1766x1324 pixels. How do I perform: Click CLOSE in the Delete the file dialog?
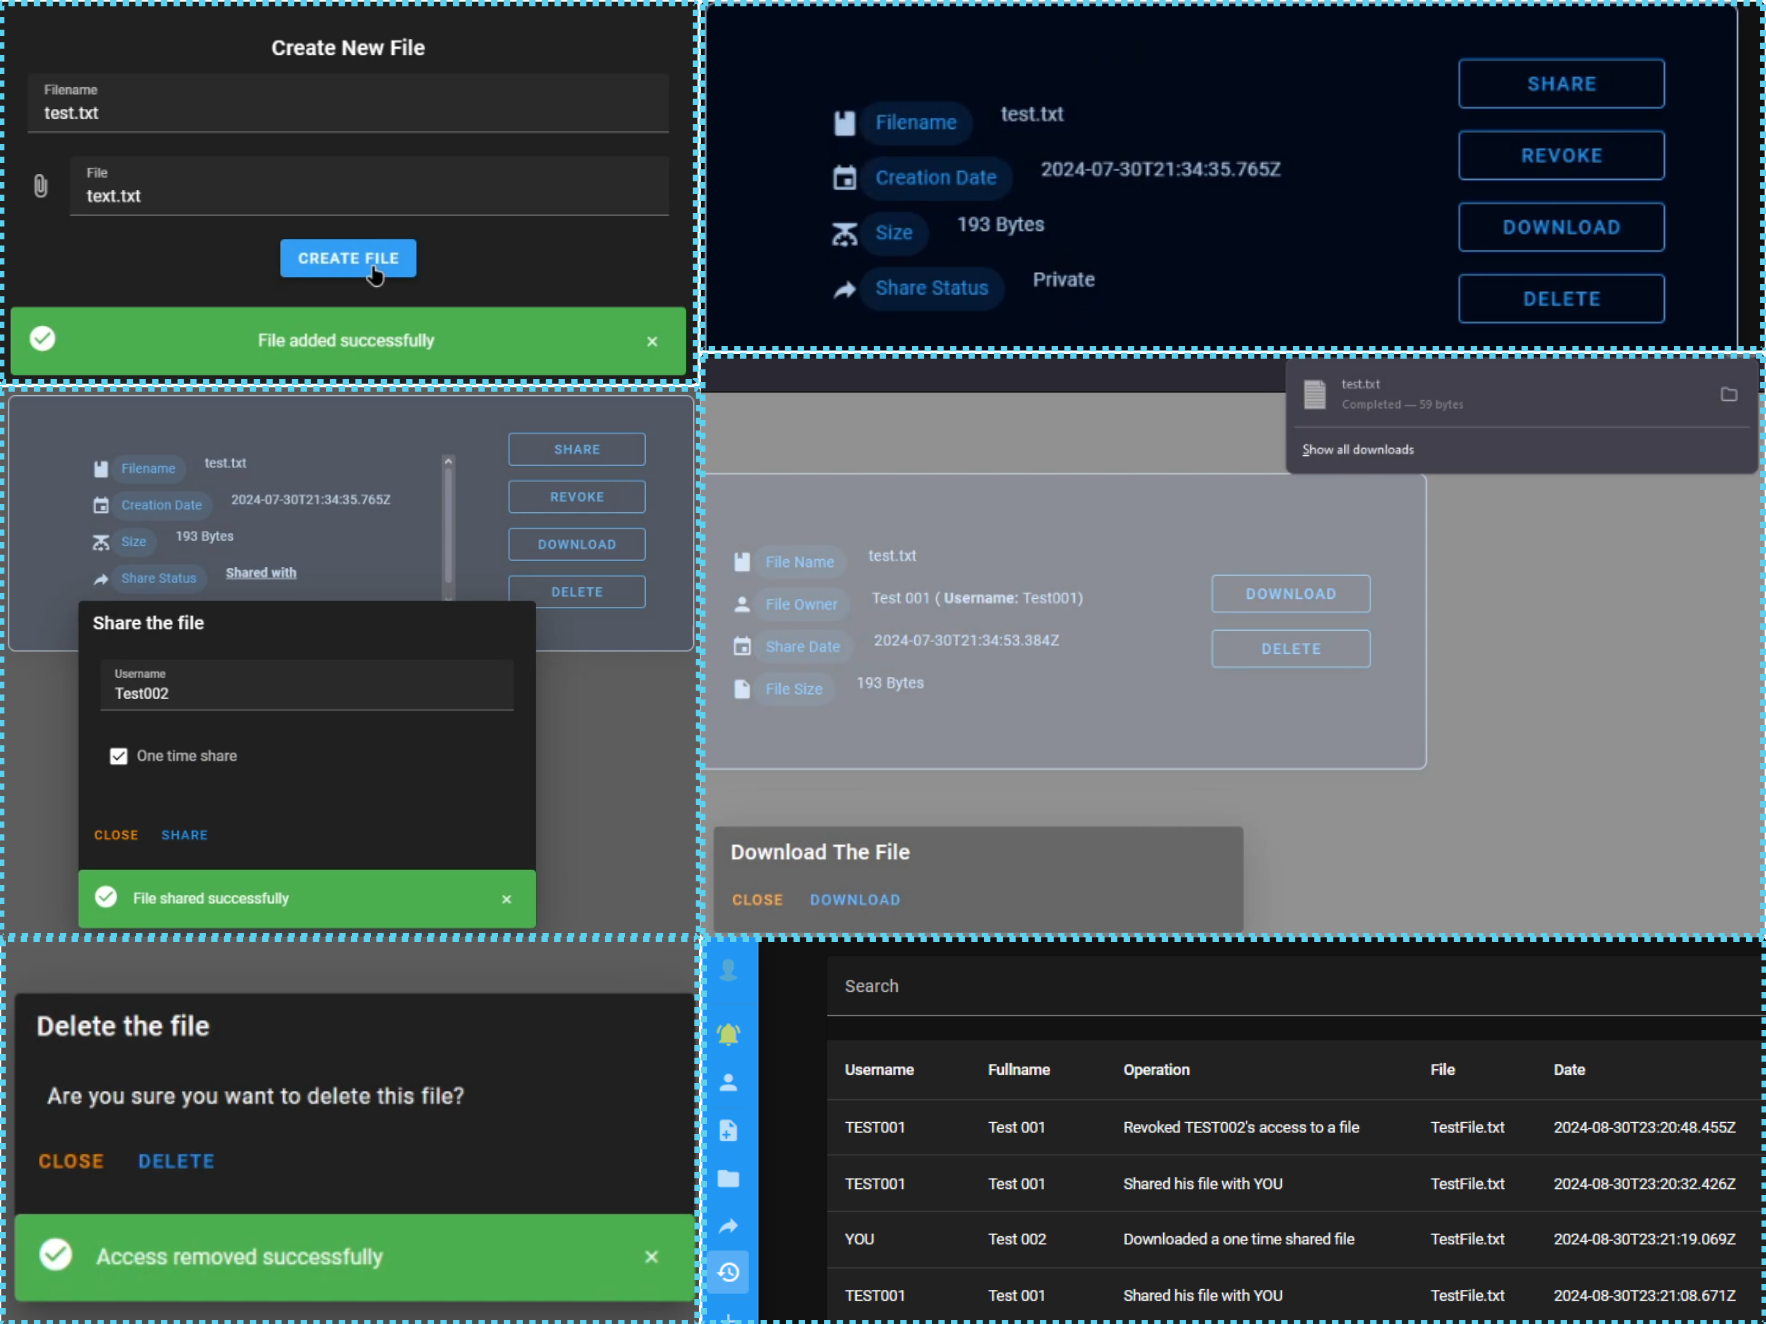[71, 1162]
